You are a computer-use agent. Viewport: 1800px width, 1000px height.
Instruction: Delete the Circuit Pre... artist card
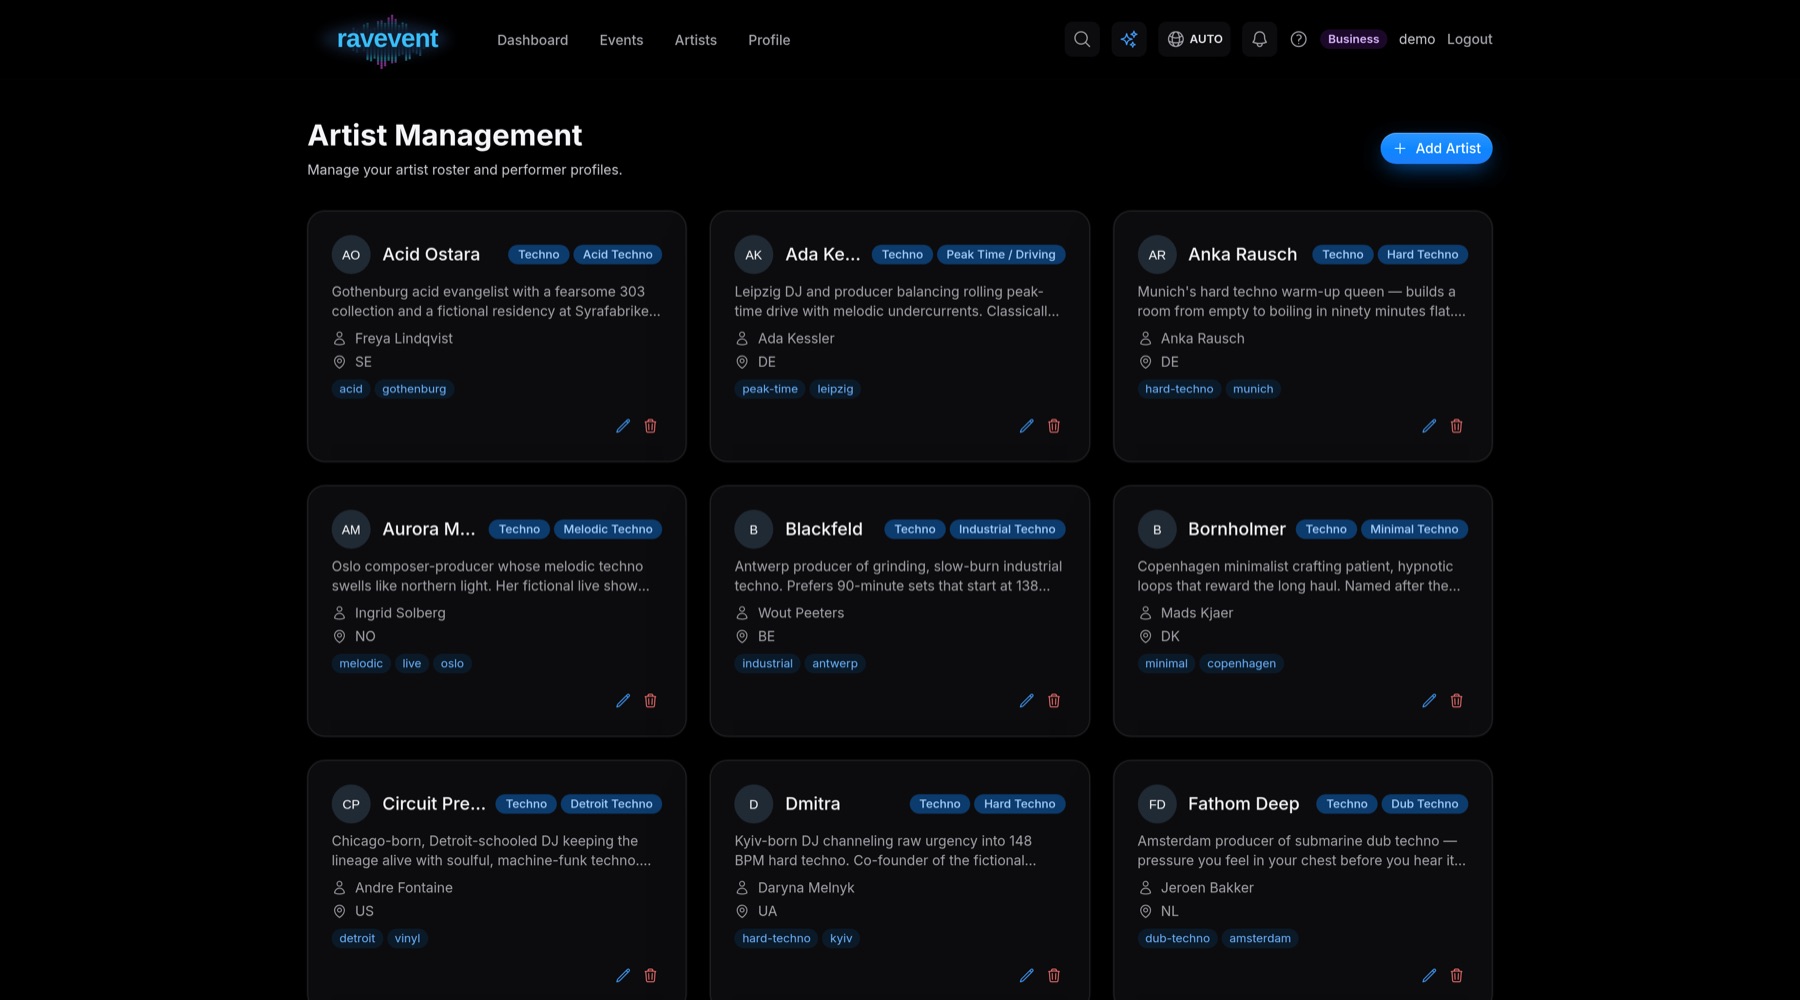pyautogui.click(x=651, y=976)
